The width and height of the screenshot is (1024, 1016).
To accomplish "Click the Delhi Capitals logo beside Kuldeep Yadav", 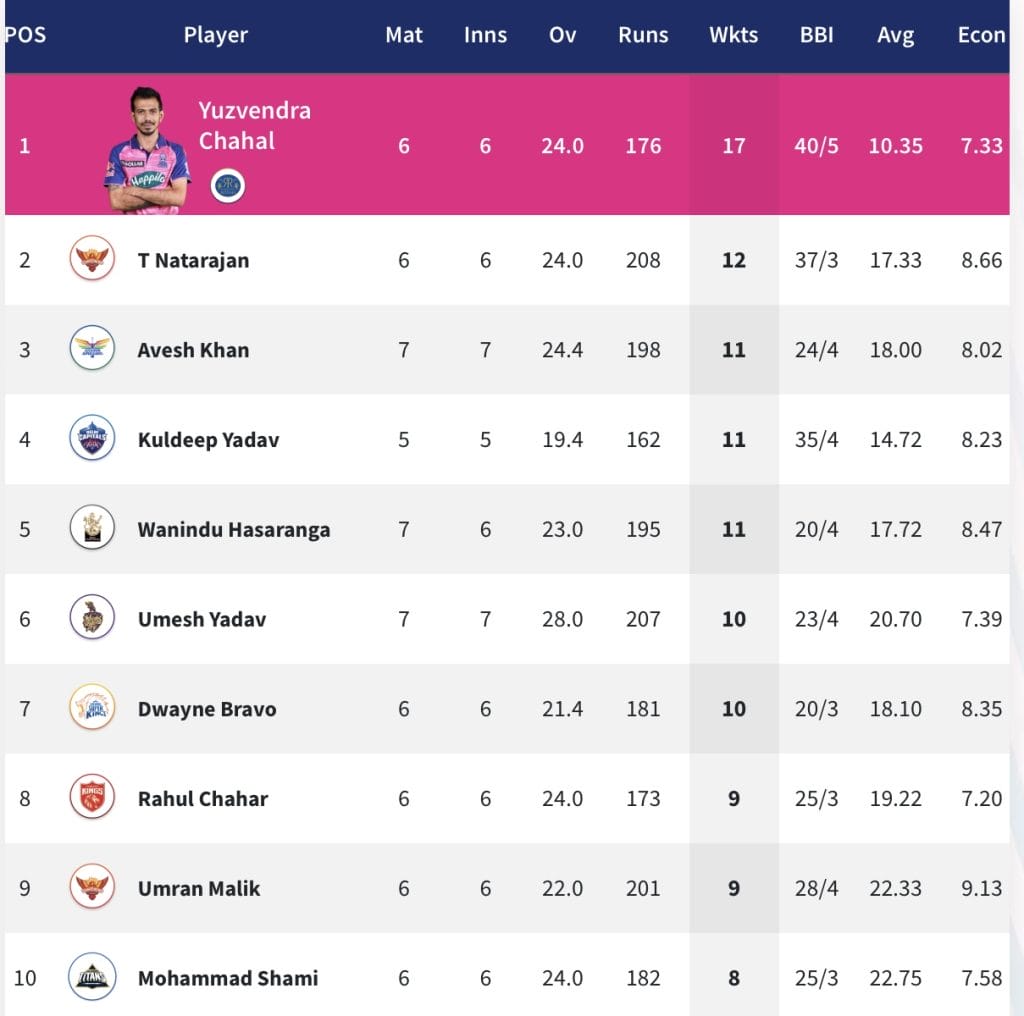I will [x=92, y=439].
